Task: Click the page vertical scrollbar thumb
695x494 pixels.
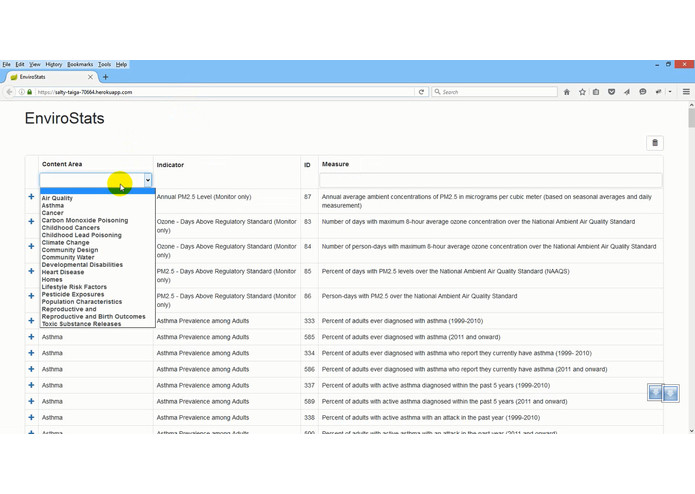Action: [691, 118]
